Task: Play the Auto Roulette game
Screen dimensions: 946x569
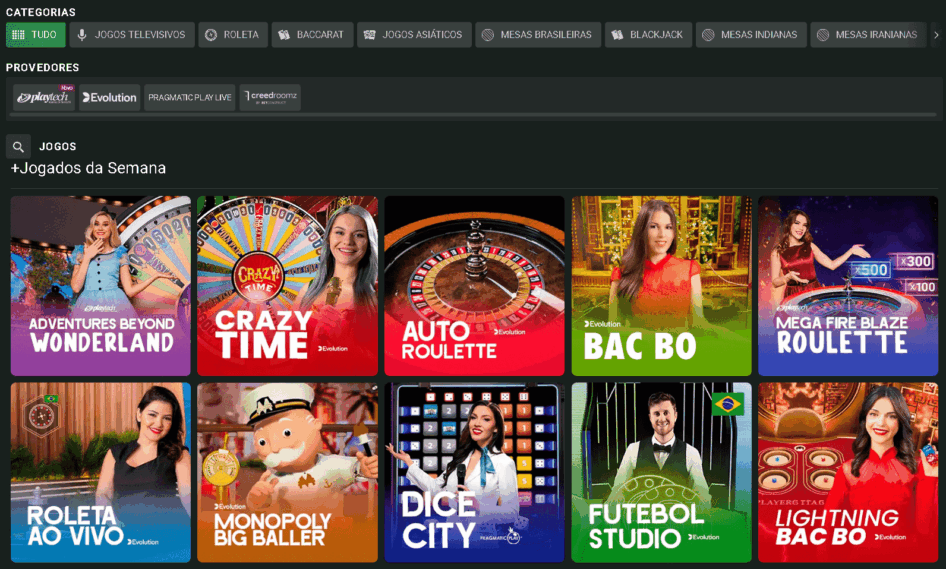Action: pos(474,285)
